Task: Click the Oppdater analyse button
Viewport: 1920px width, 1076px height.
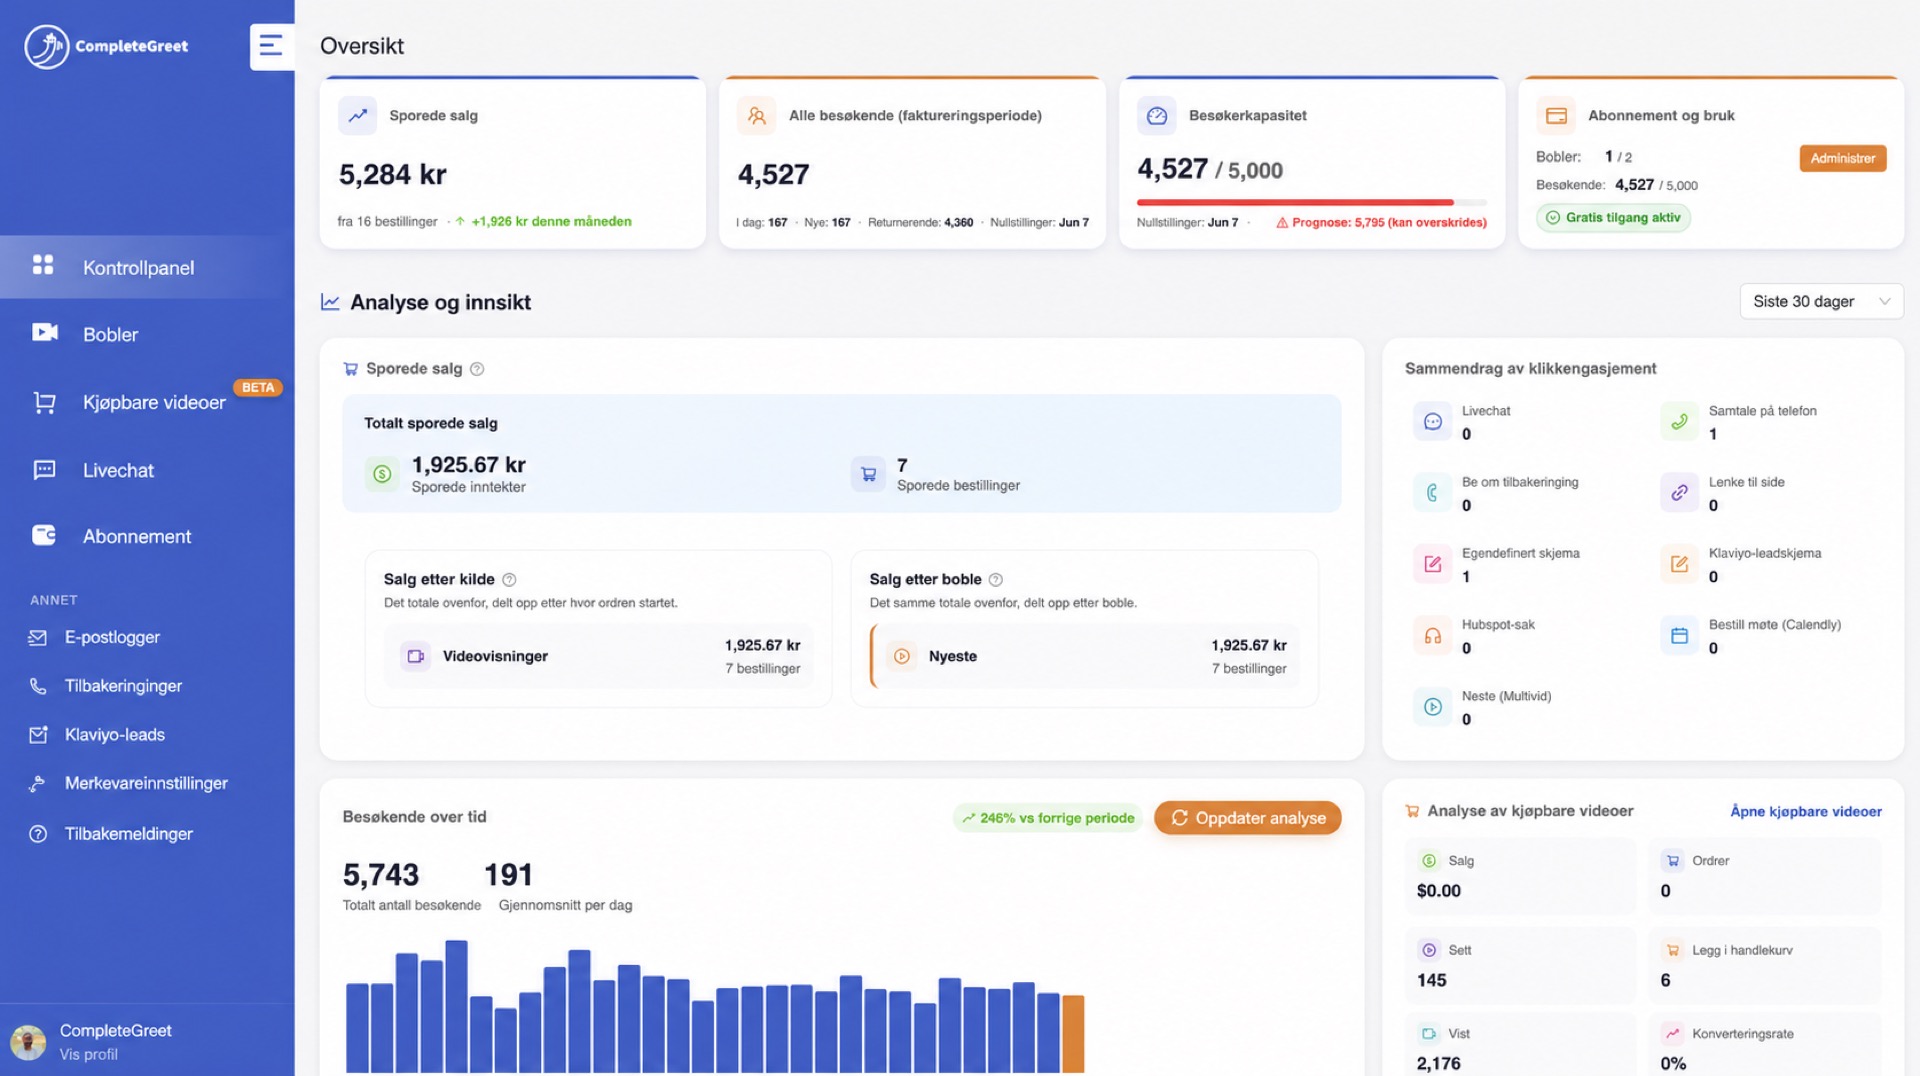Action: click(1247, 818)
